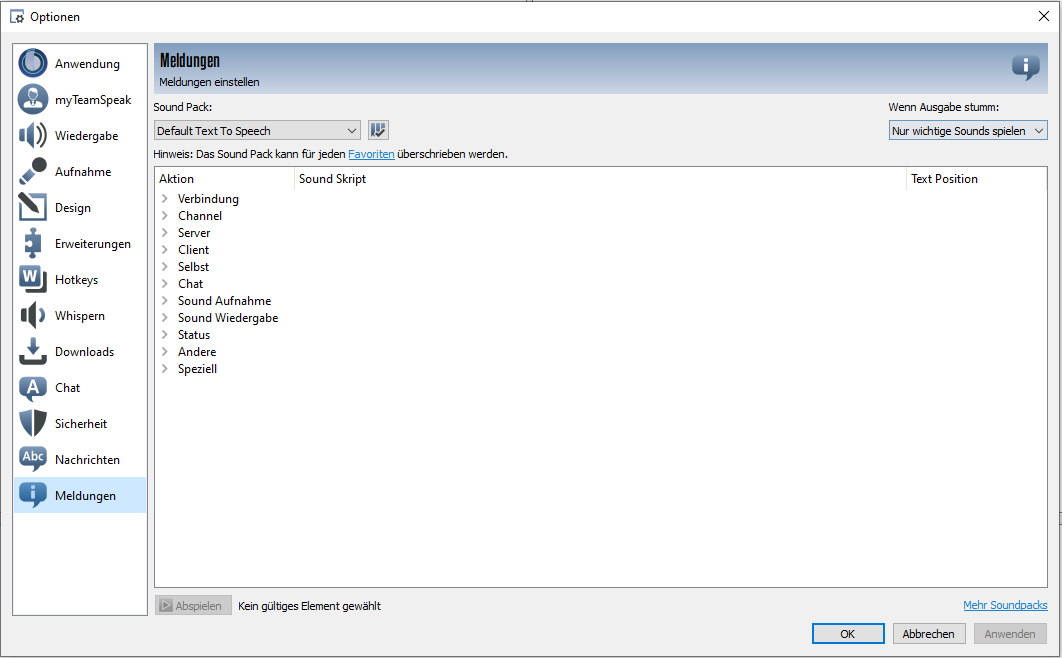The width and height of the screenshot is (1062, 658).
Task: Open 'Wenn Ausgabe stumm' dropdown
Action: pyautogui.click(x=967, y=131)
